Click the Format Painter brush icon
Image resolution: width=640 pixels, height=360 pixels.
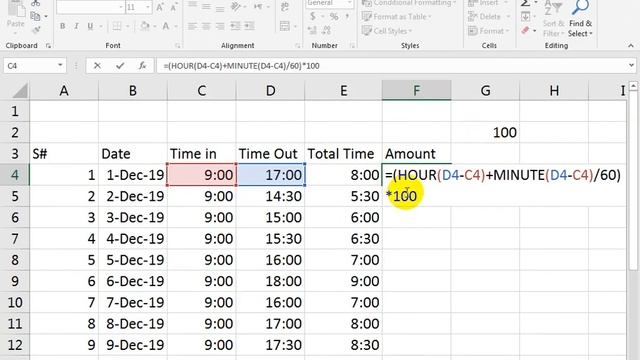[36, 30]
